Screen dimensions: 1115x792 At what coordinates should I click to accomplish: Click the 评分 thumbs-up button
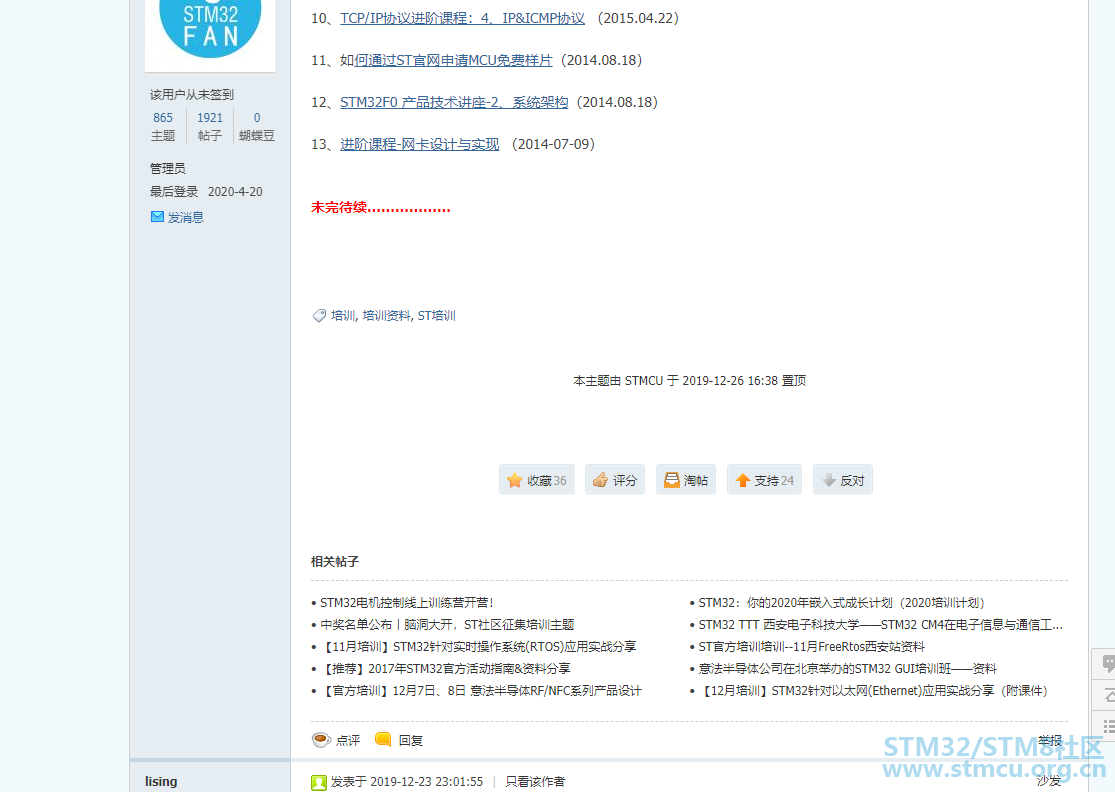tap(615, 480)
